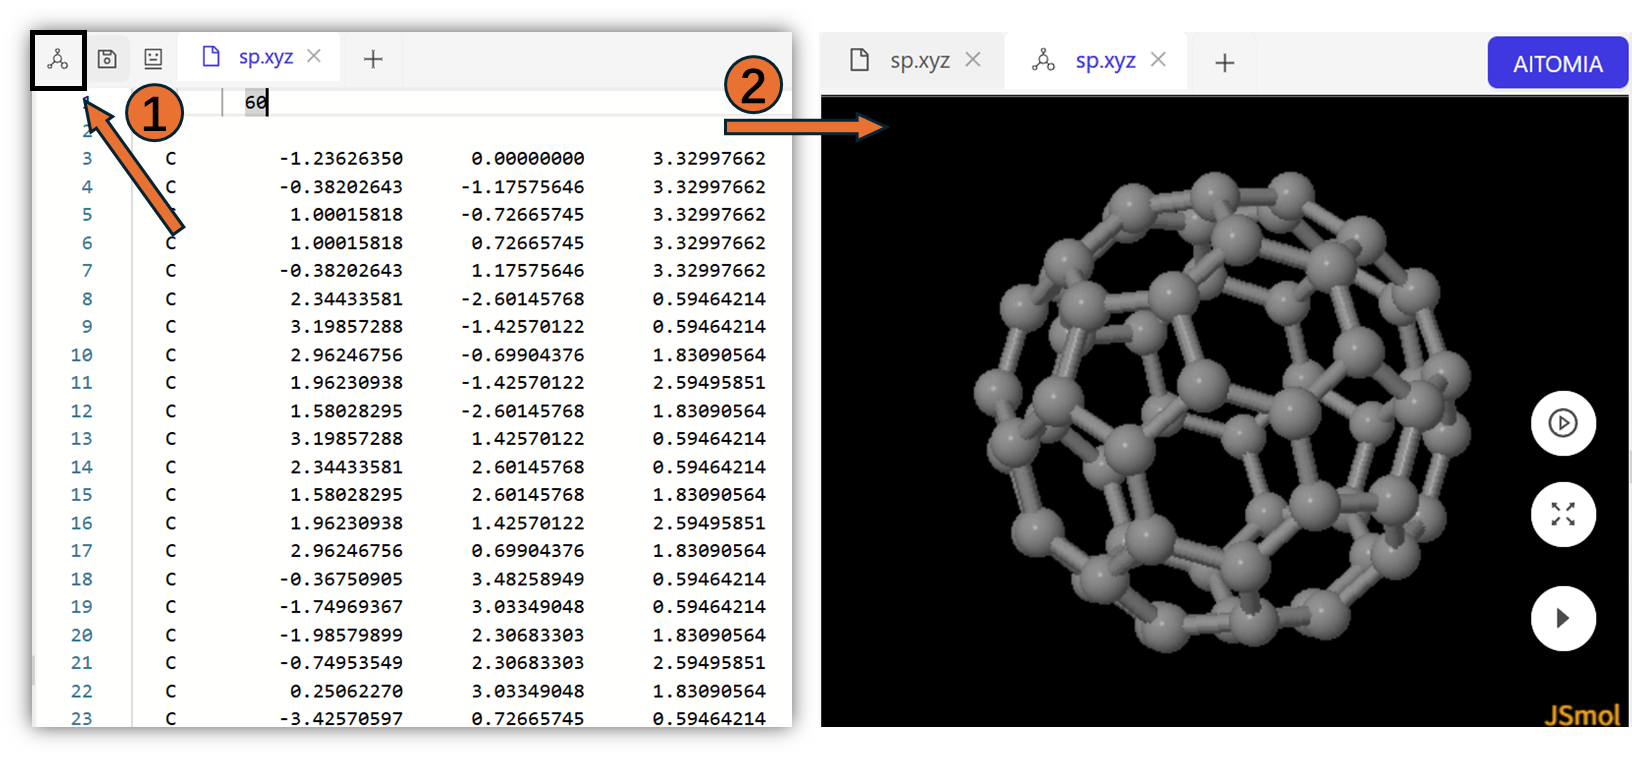Close the sp.xyz tab in left editor
1632x759 pixels.
pos(314,56)
